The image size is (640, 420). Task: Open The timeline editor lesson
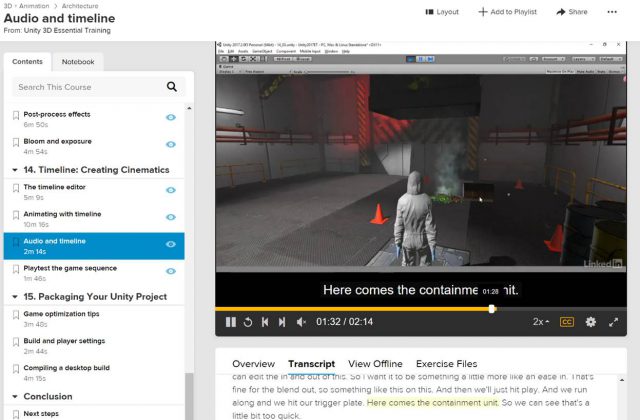[x=55, y=187]
